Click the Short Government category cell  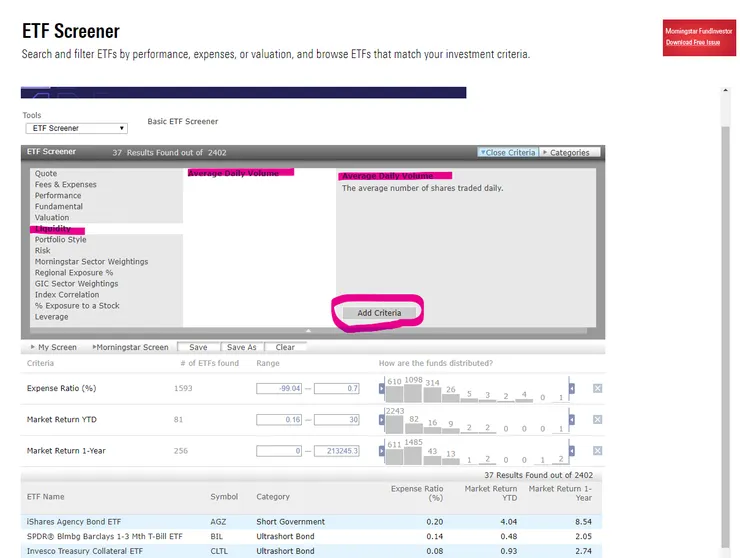point(290,522)
